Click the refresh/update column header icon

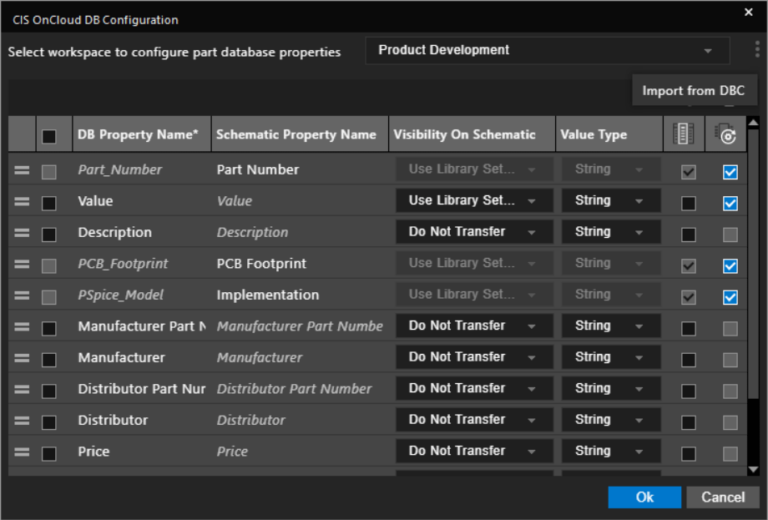coord(726,134)
